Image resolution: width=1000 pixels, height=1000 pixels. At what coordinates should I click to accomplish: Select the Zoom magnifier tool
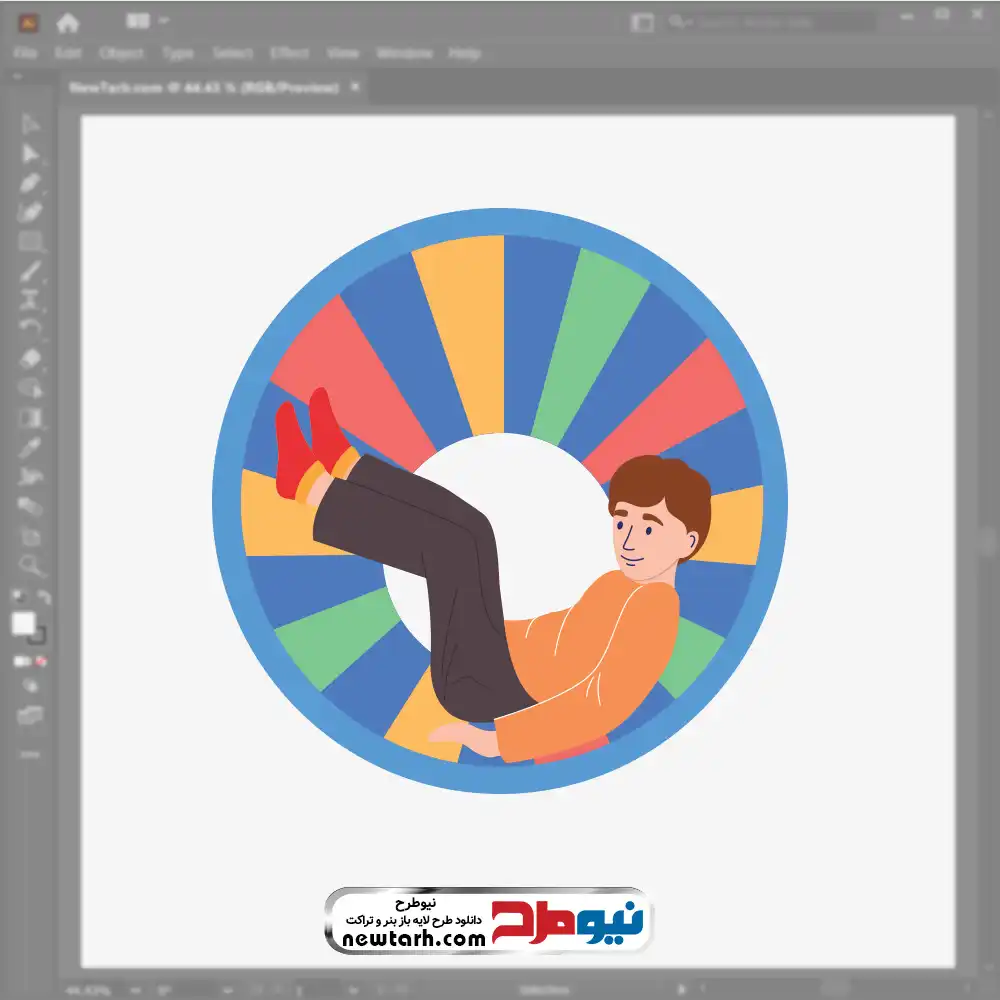[30, 564]
